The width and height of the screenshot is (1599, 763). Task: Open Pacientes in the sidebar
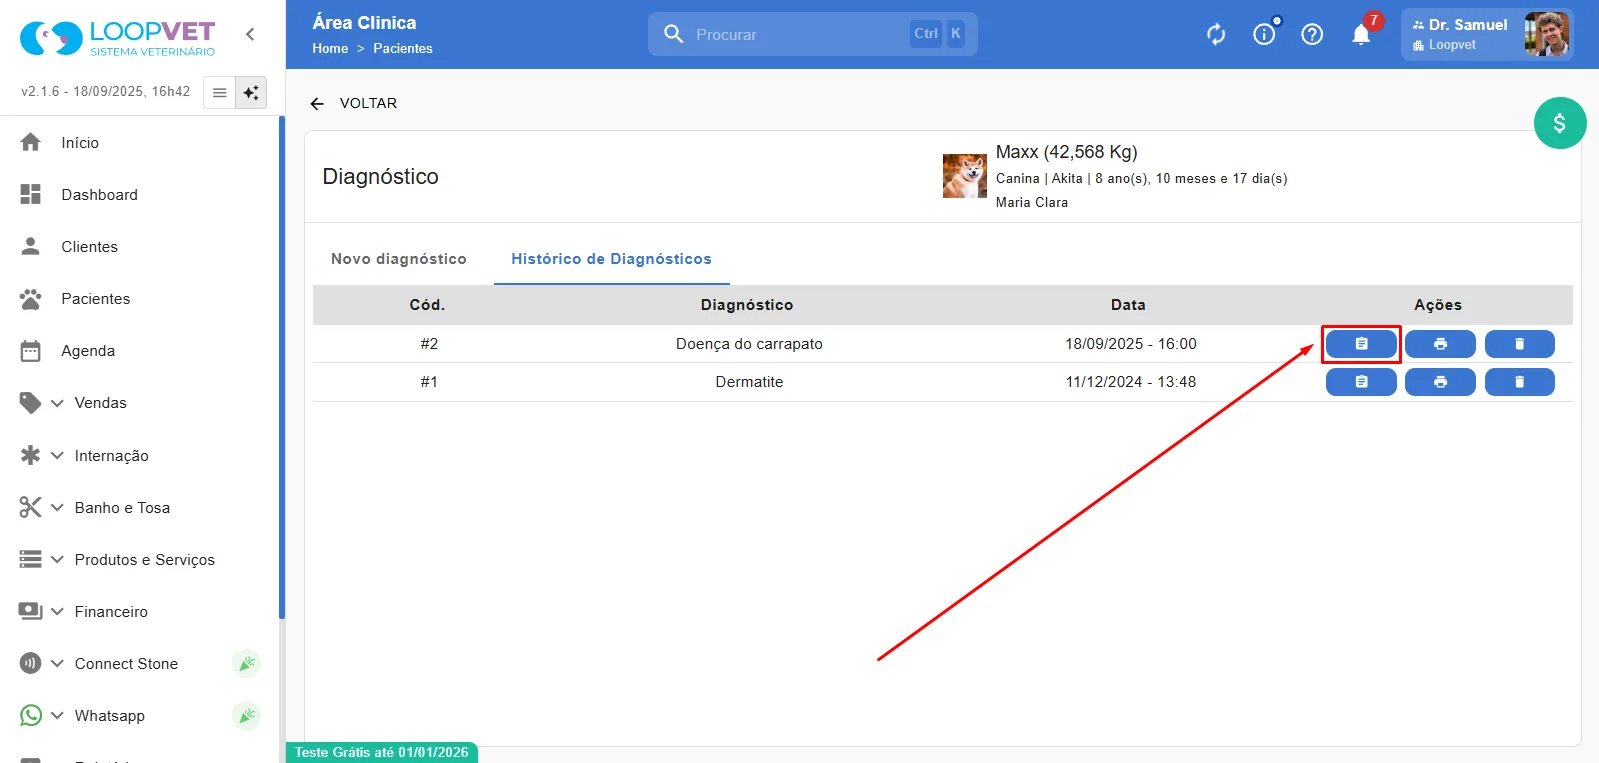(x=96, y=299)
